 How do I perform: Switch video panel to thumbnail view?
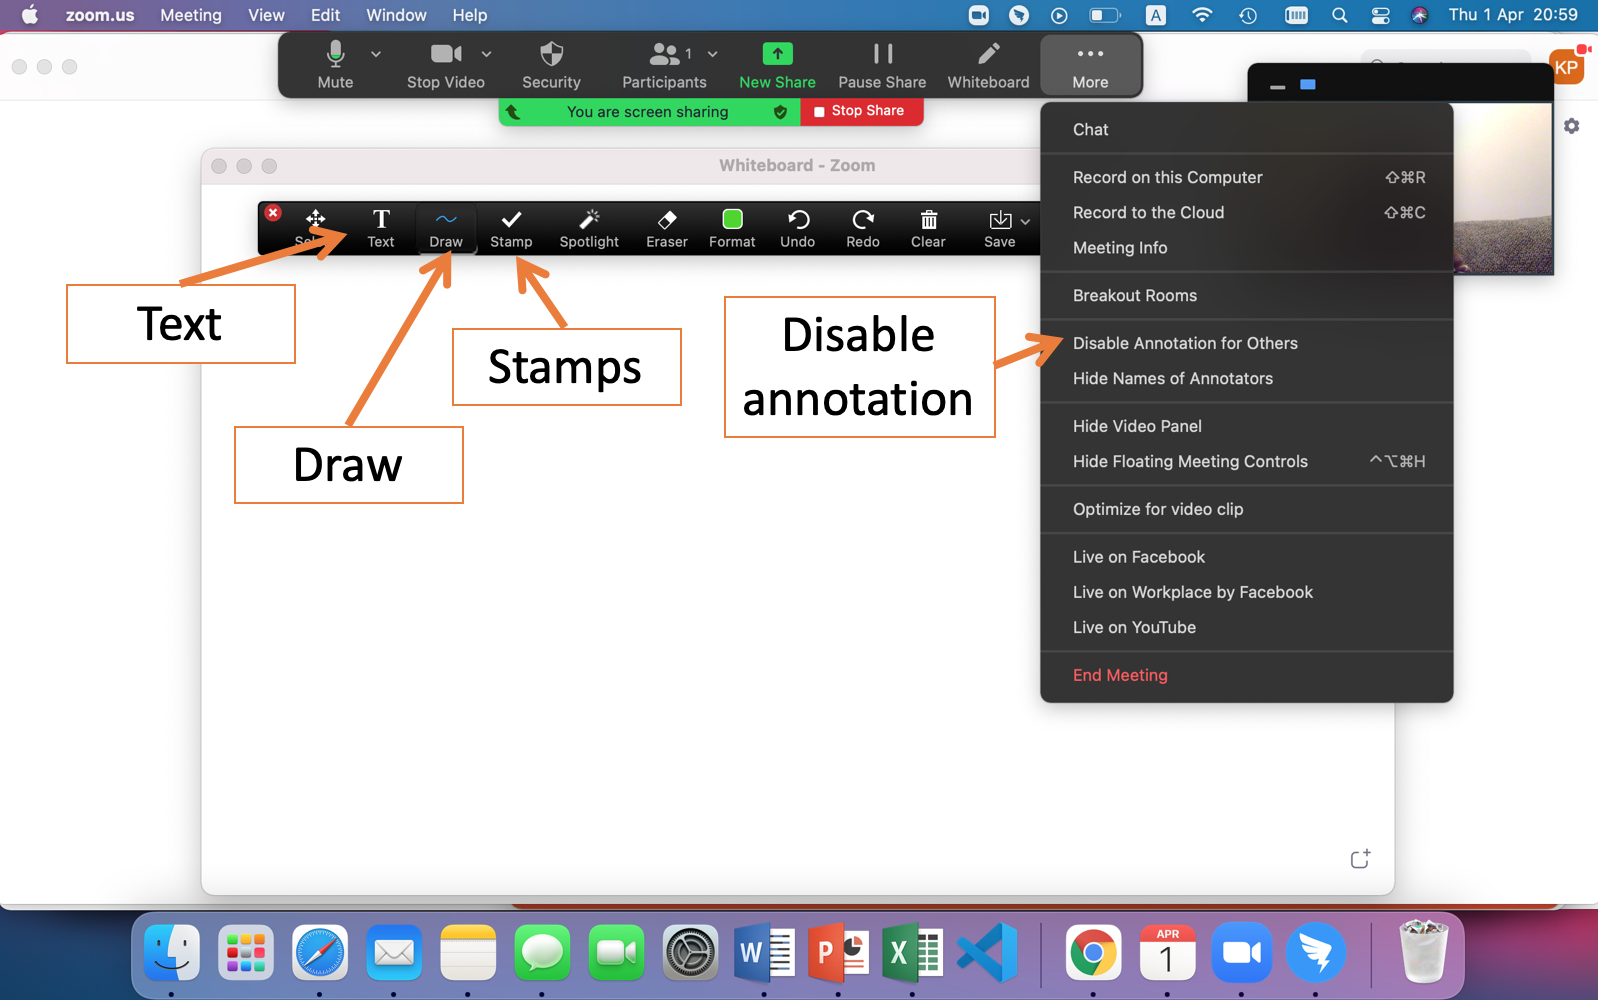tap(1307, 85)
